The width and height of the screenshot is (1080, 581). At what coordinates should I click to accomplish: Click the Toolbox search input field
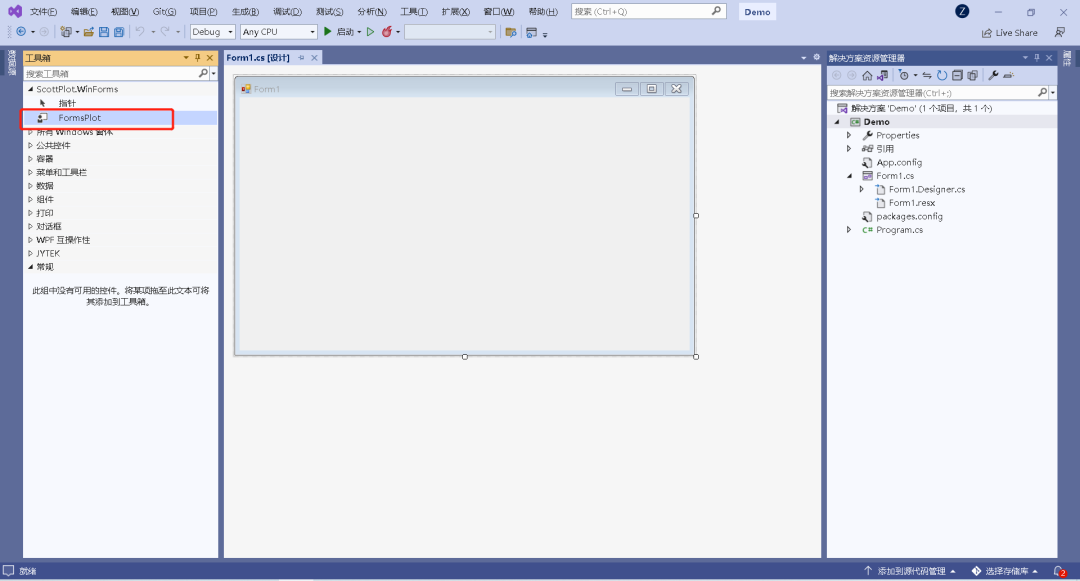coord(110,73)
